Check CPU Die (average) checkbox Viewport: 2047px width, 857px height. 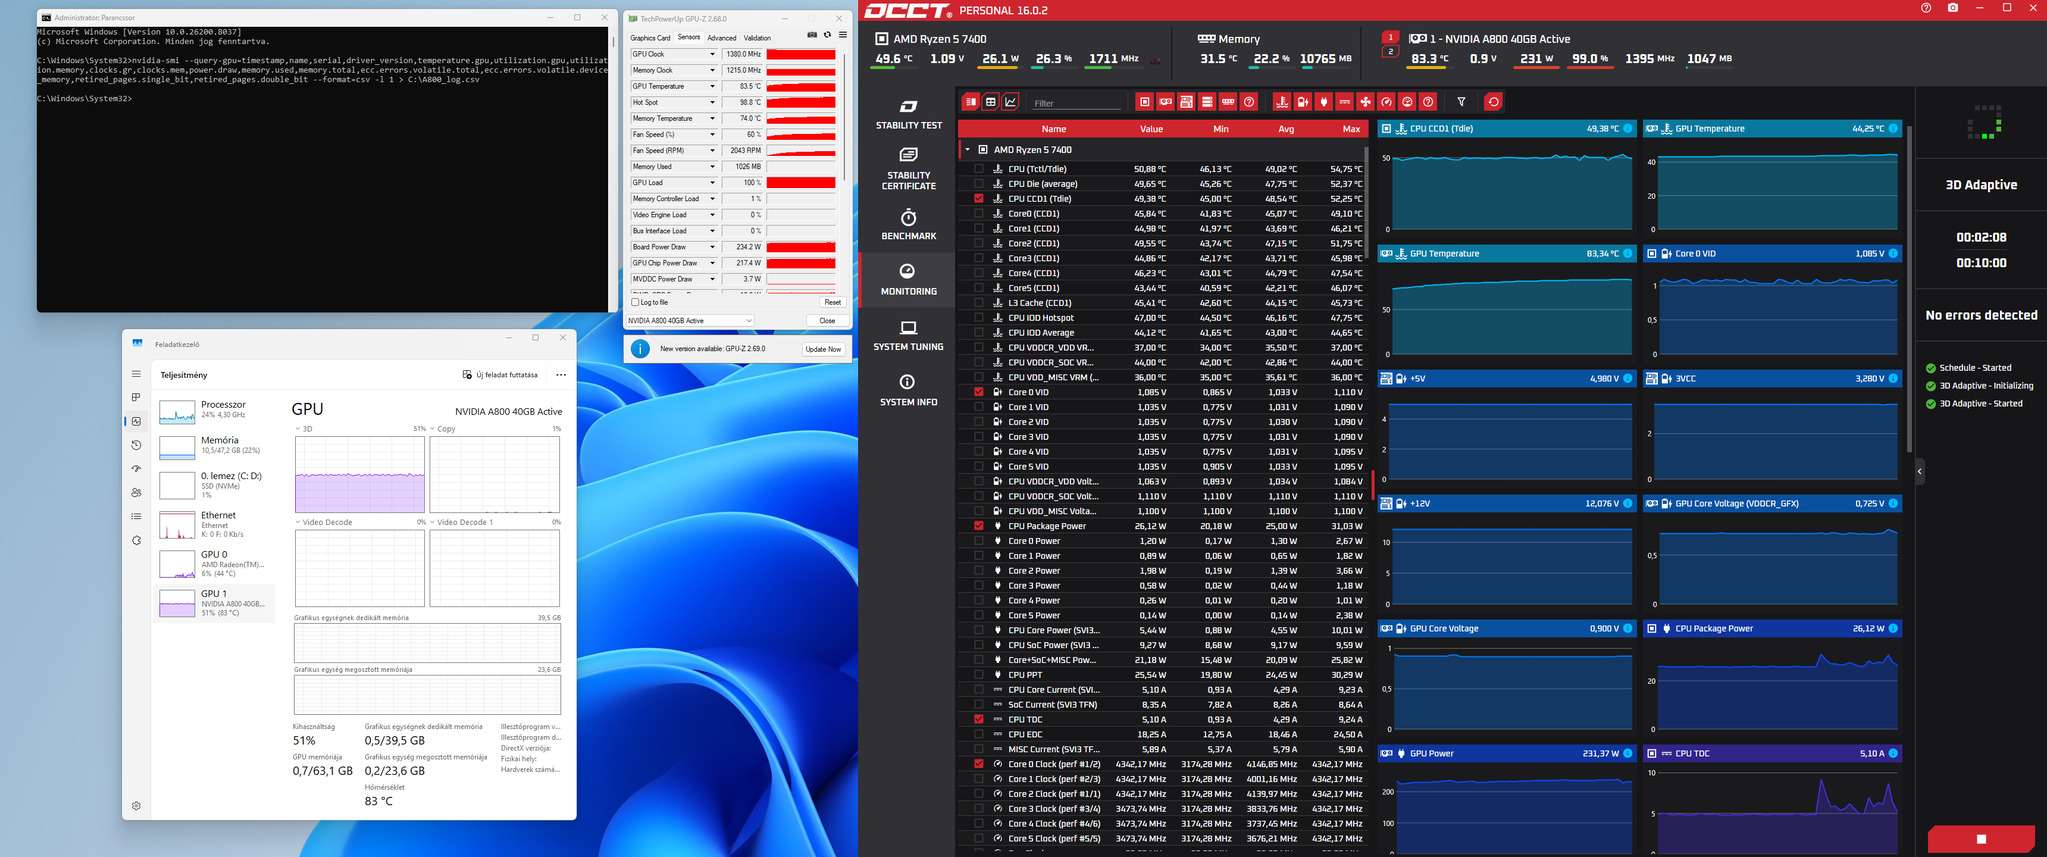978,184
